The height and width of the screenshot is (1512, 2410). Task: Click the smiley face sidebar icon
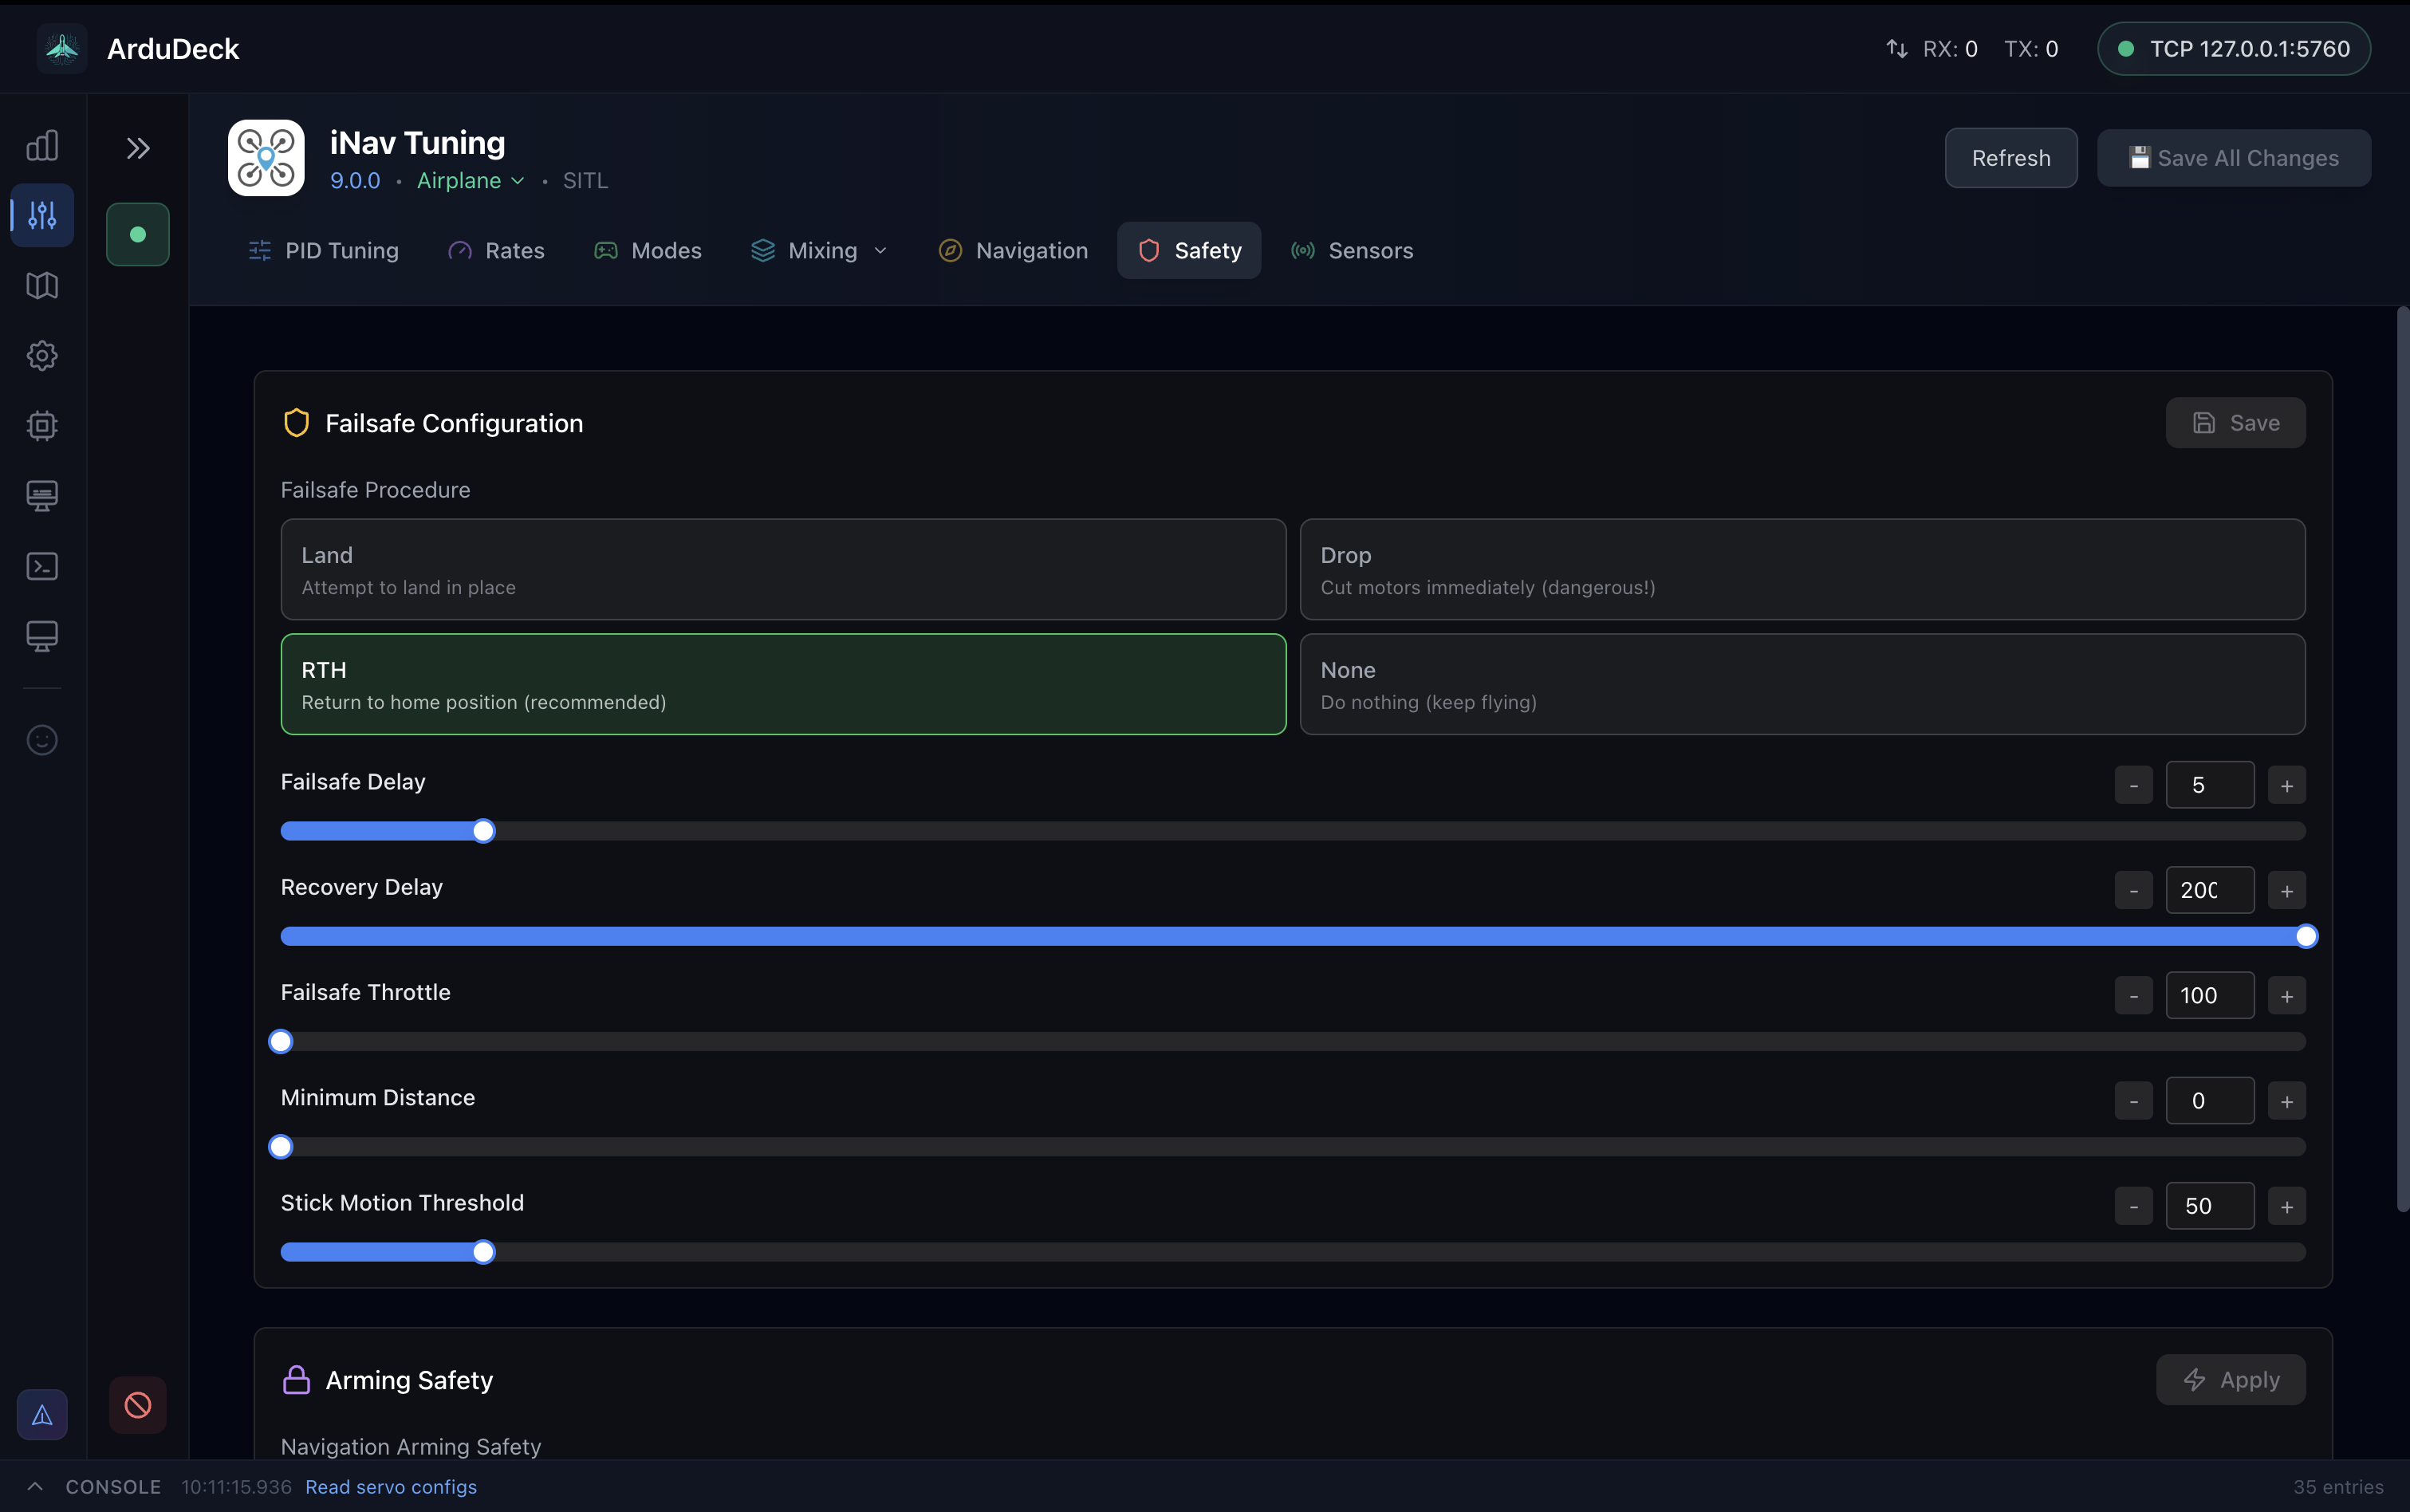42,740
